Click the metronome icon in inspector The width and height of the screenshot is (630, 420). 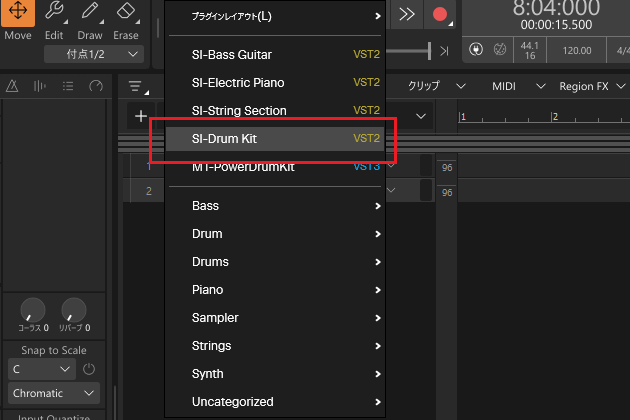pyautogui.click(x=14, y=87)
